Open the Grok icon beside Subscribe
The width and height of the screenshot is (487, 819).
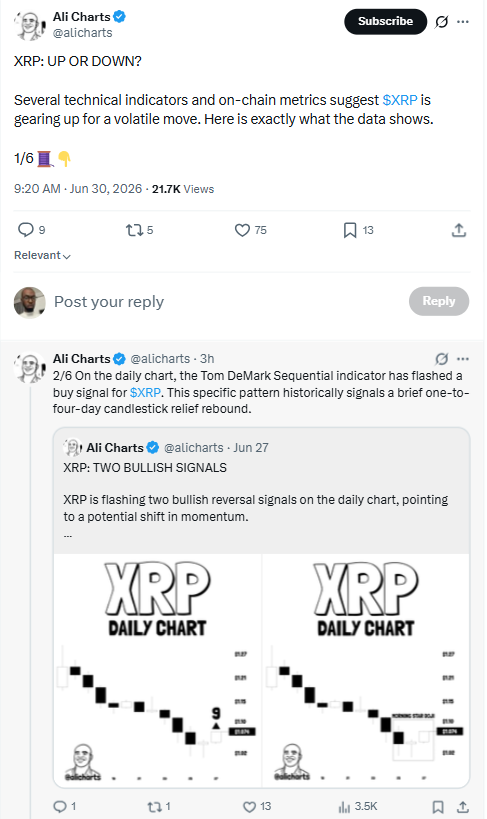pyautogui.click(x=442, y=21)
